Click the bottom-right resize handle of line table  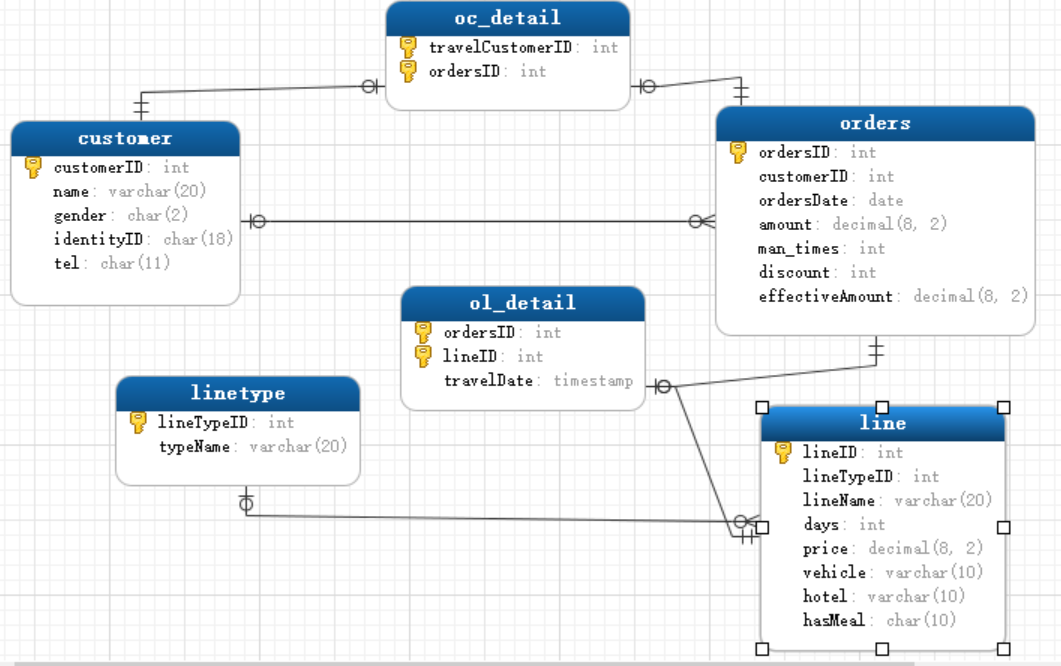point(1004,649)
